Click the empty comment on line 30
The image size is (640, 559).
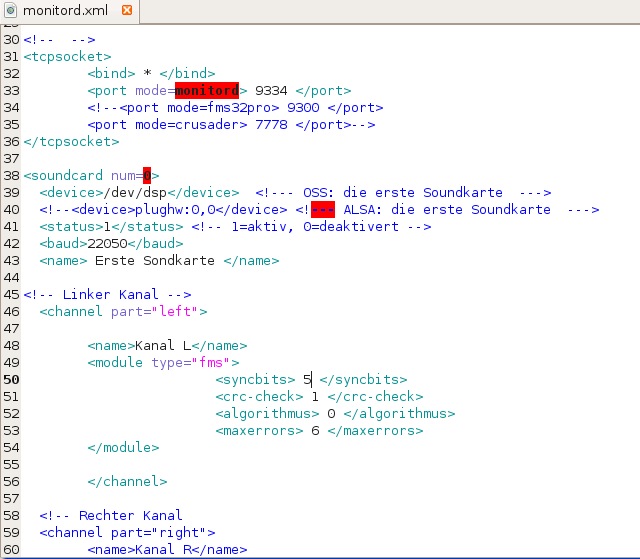pyautogui.click(x=59, y=40)
